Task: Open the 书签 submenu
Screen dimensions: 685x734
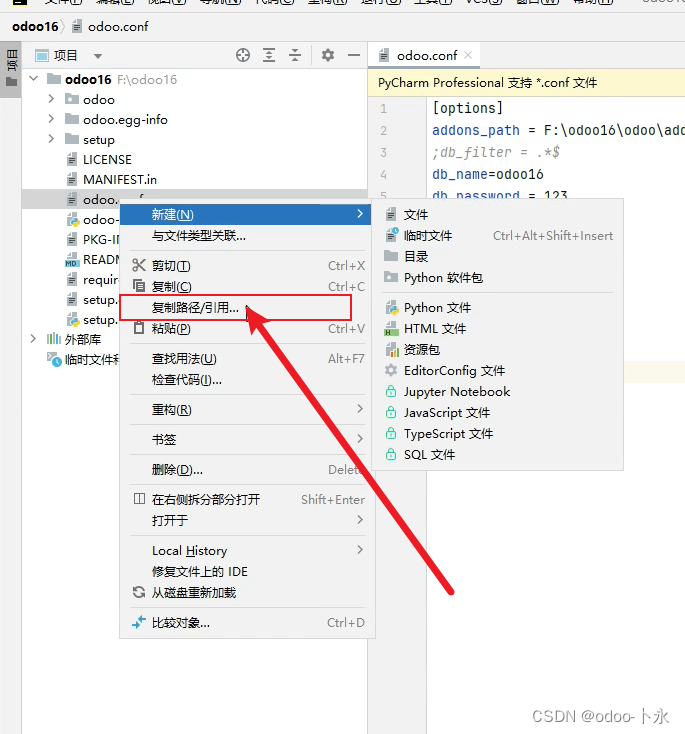Action: pos(245,439)
